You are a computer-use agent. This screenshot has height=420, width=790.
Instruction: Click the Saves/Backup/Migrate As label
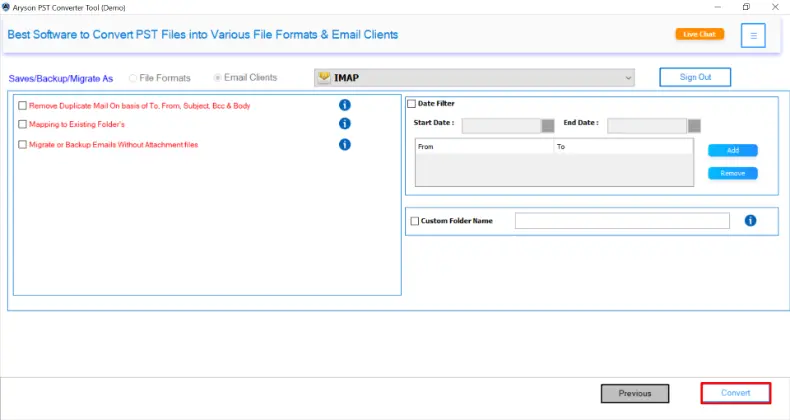pyautogui.click(x=60, y=79)
